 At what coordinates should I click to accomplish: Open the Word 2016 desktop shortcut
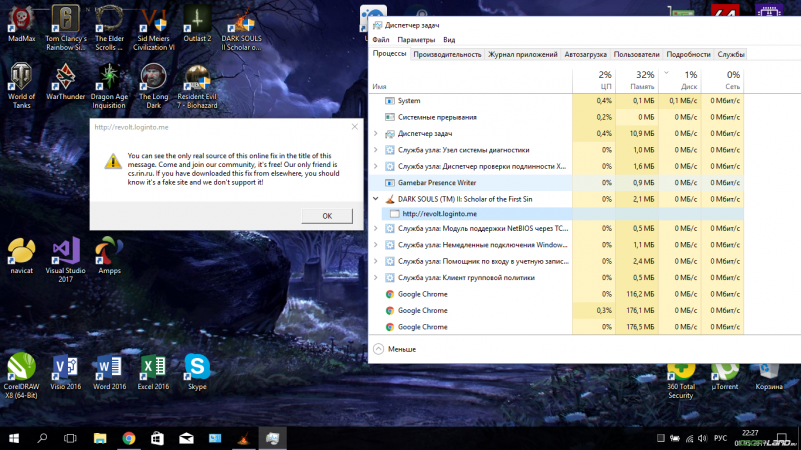[109, 372]
